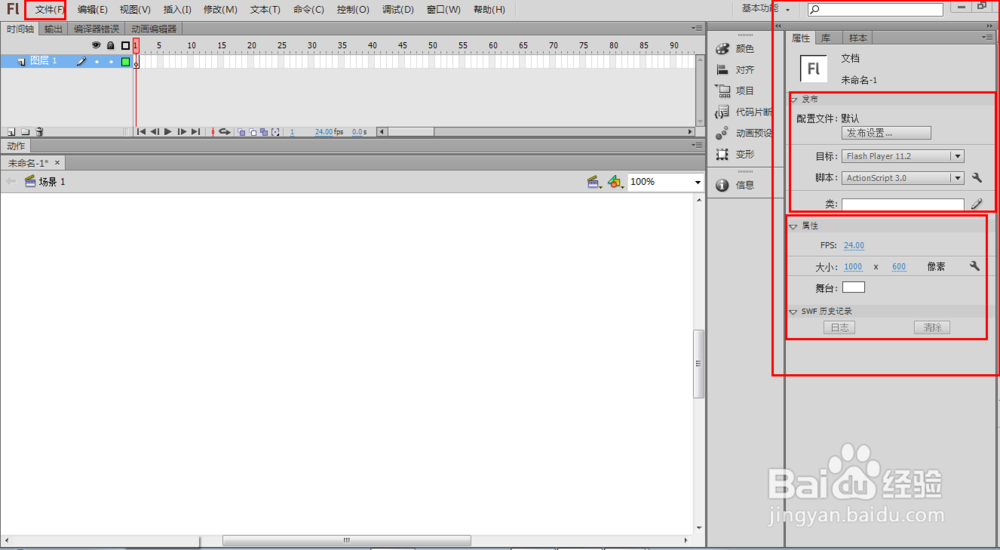
Task: Step back one frame
Action: point(154,131)
